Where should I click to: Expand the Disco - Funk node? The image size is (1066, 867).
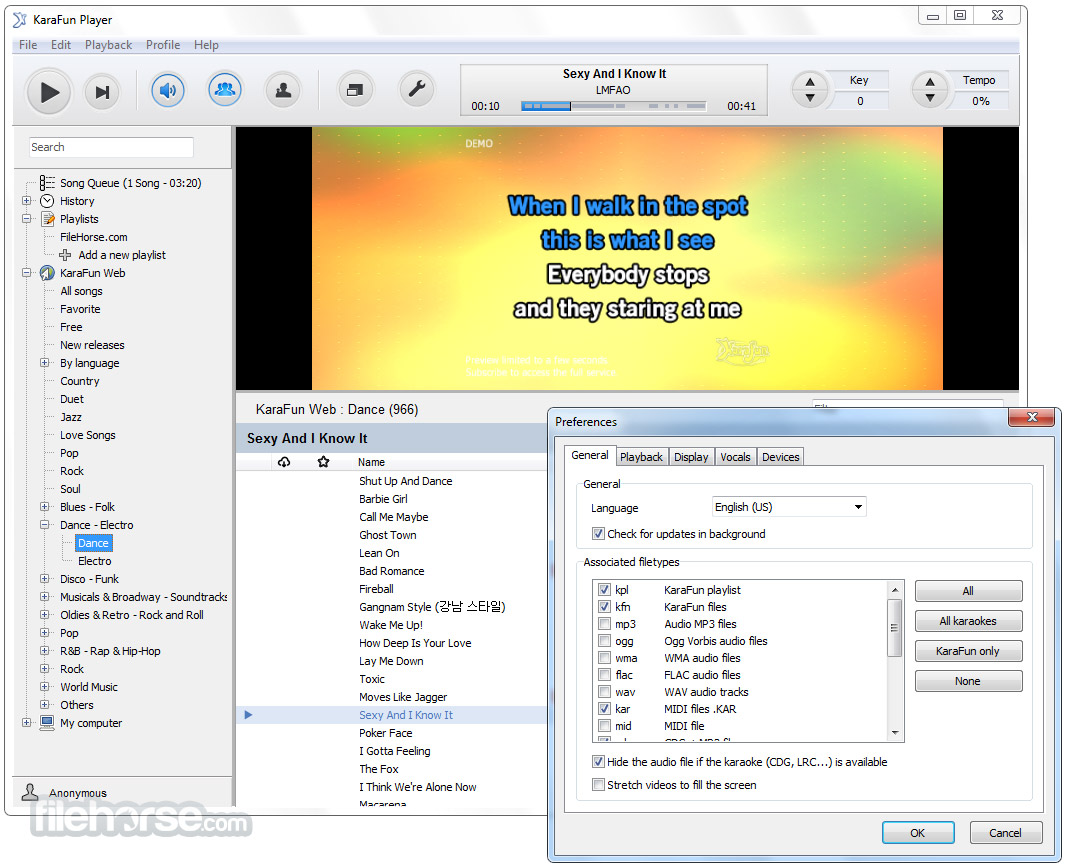(45, 579)
